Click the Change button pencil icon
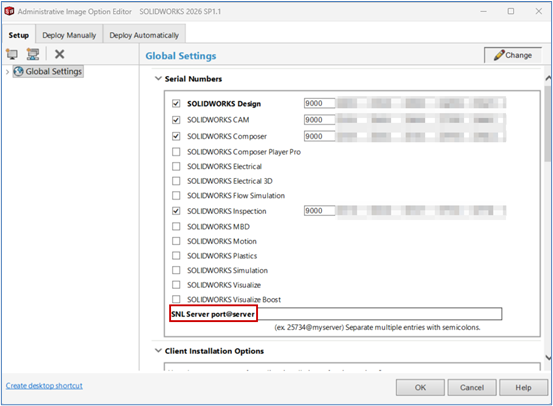Image resolution: width=553 pixels, height=406 pixels. tap(499, 55)
